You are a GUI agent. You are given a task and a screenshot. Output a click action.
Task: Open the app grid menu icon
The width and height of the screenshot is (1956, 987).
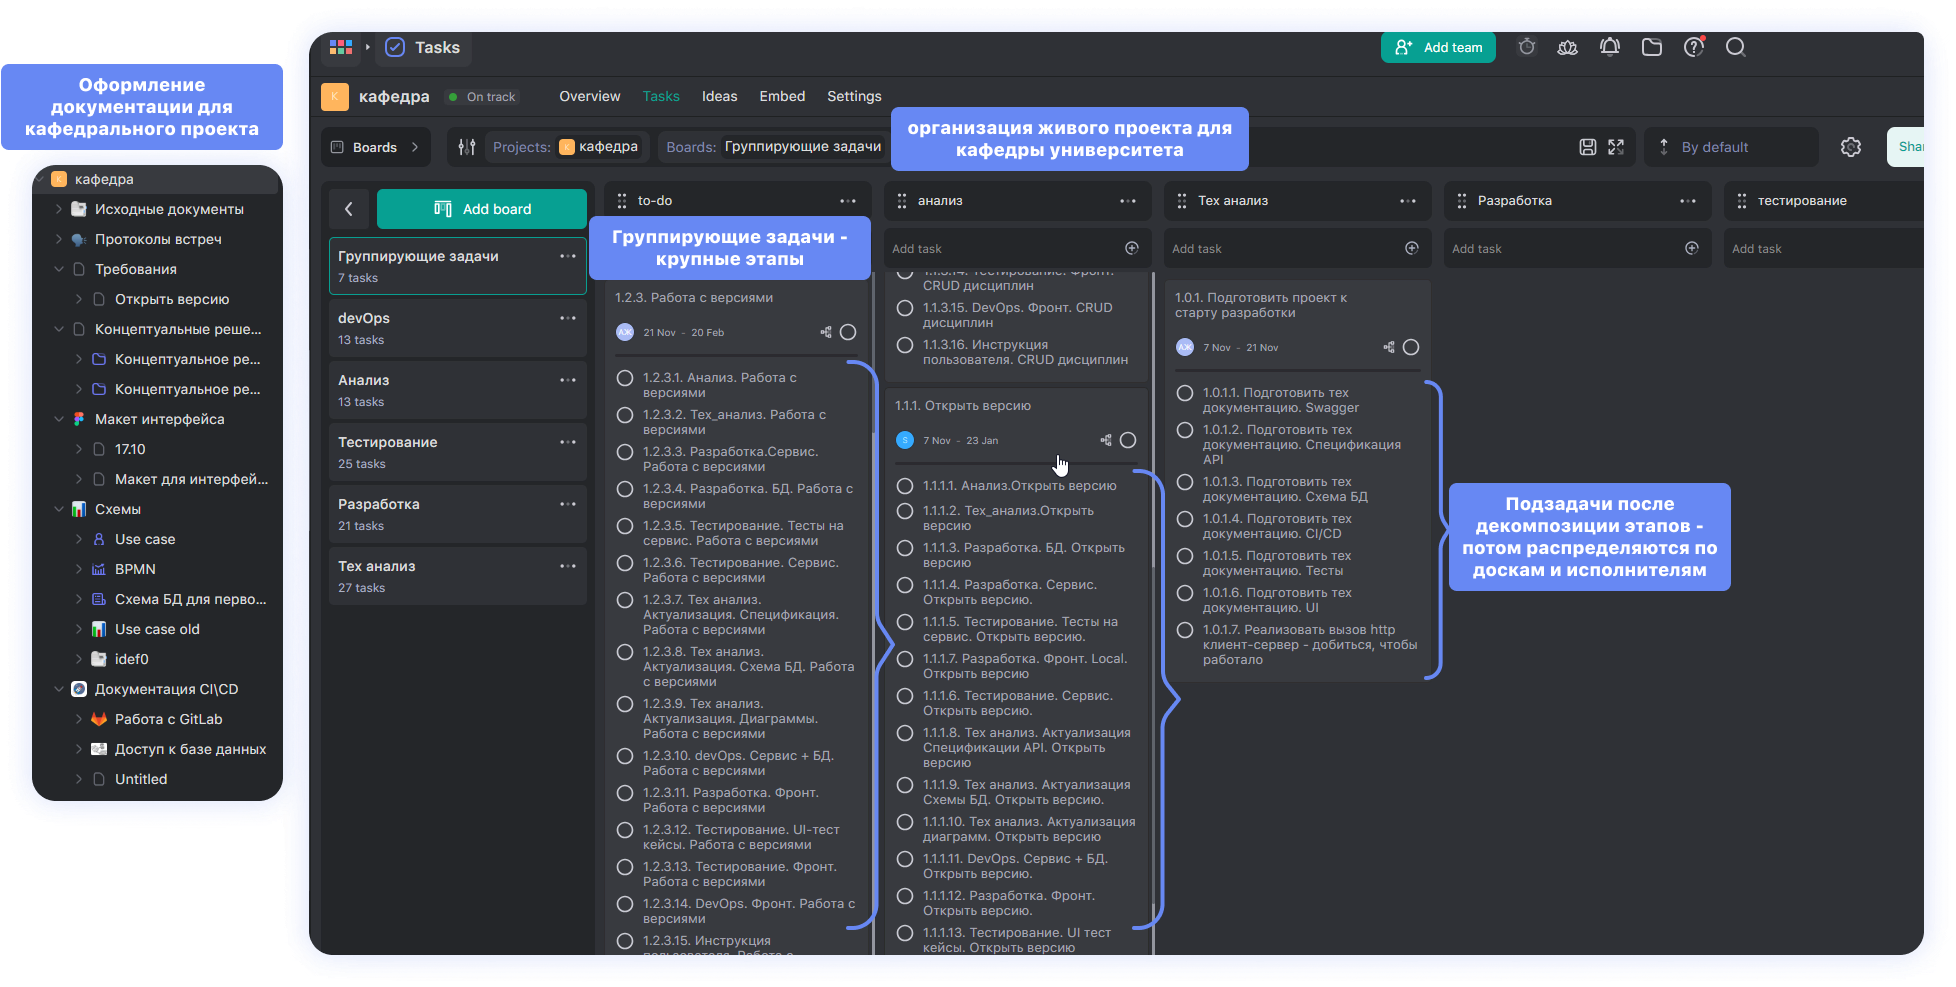tap(340, 47)
